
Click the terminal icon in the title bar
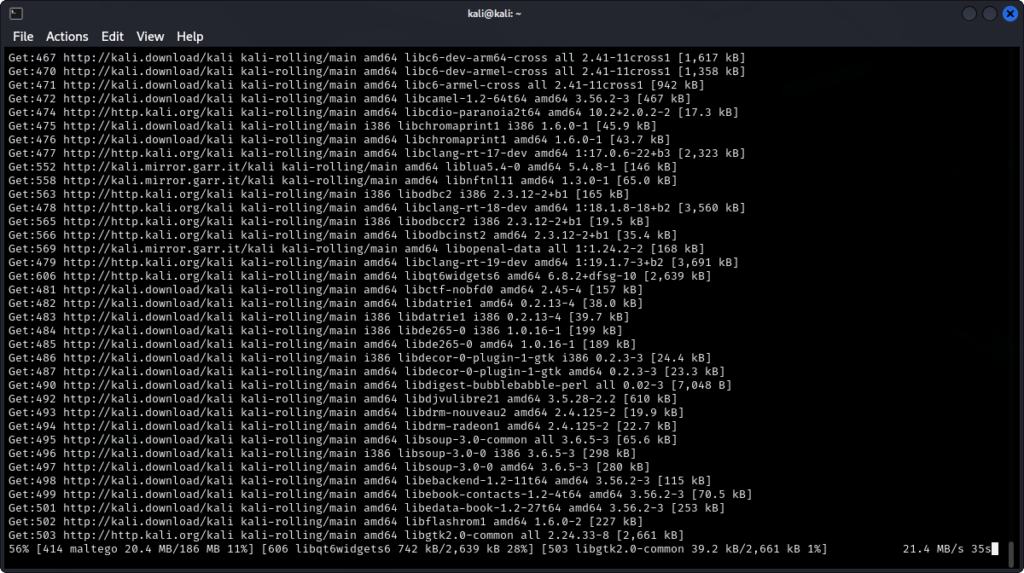[x=15, y=13]
